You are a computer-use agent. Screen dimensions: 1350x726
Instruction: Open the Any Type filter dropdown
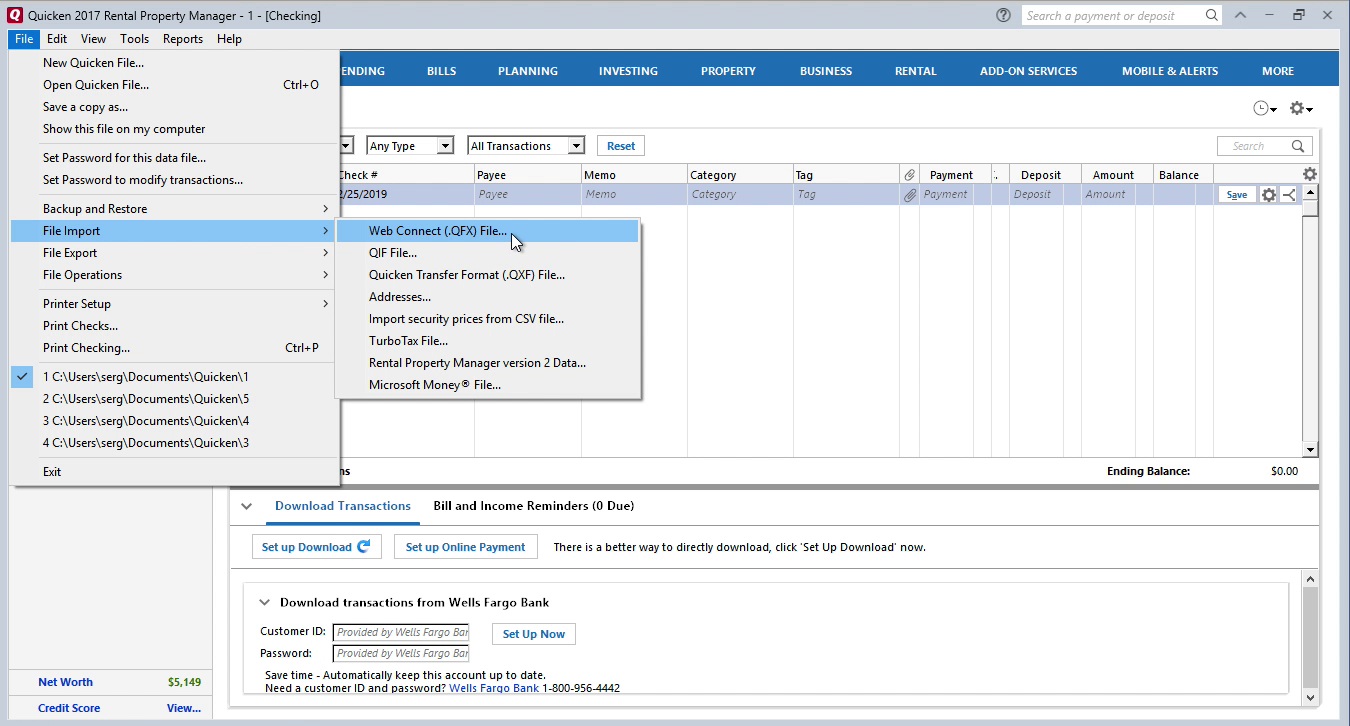[445, 146]
